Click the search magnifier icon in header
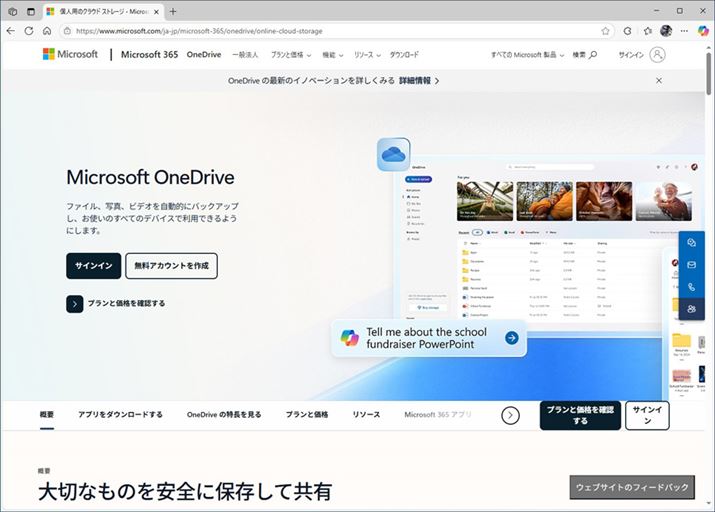This screenshot has height=512, width=715. point(593,55)
